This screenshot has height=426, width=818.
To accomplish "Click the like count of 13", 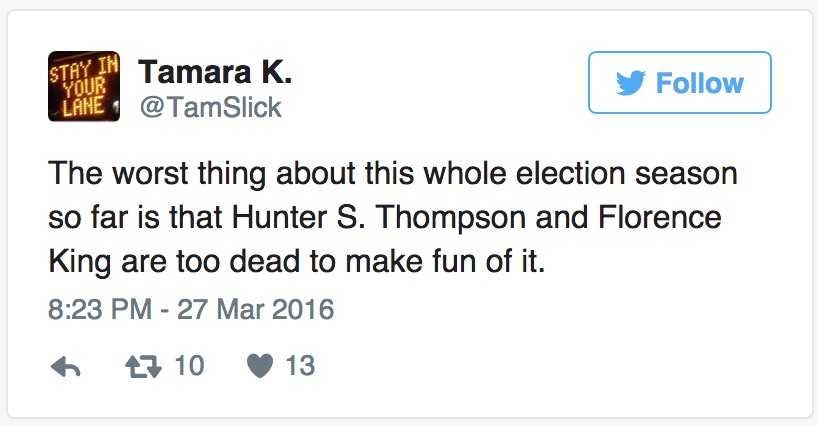I will 299,367.
